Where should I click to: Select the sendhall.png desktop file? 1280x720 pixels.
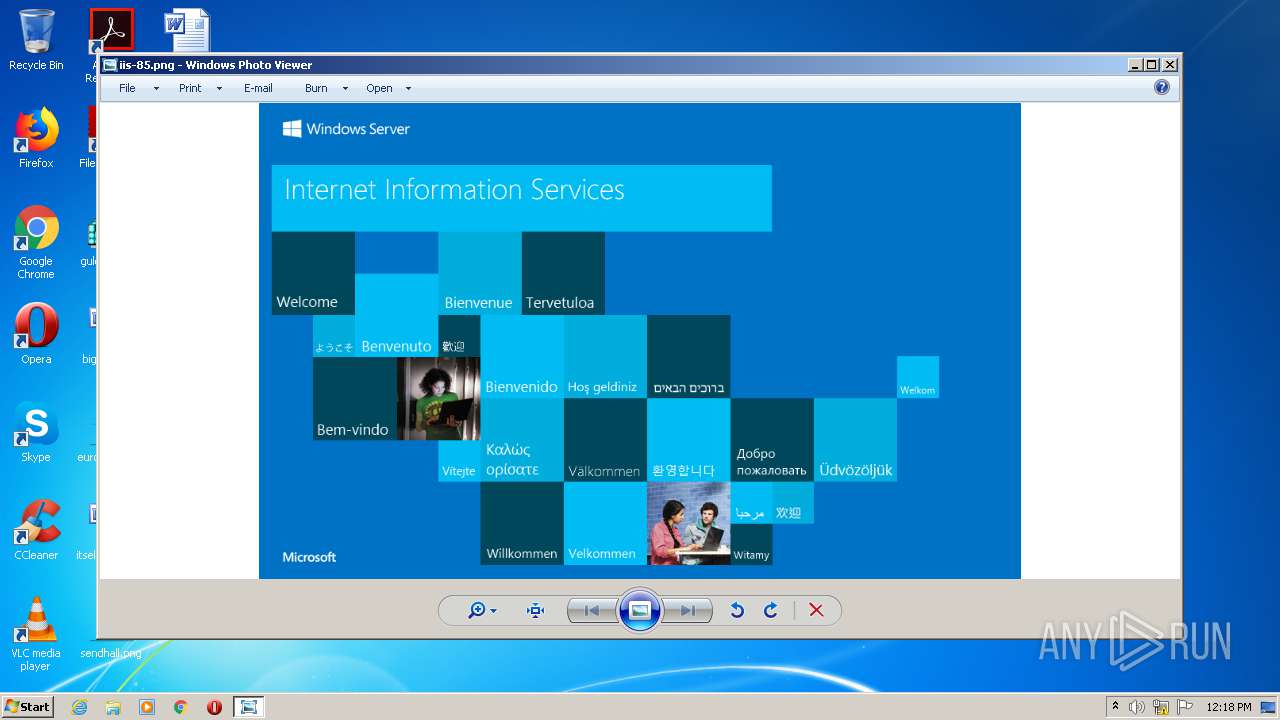pyautogui.click(x=110, y=653)
